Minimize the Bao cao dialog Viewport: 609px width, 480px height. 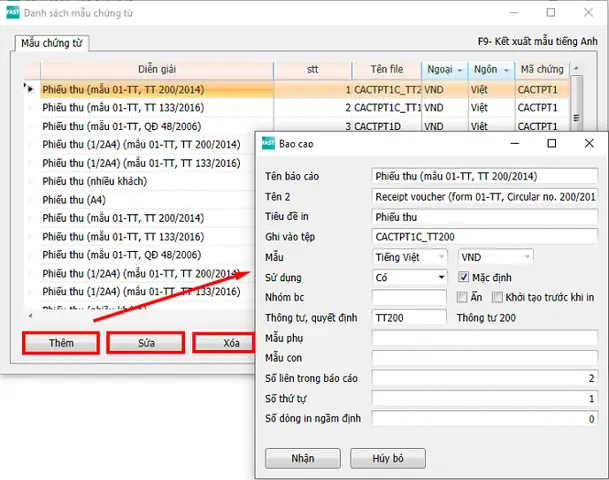coord(515,143)
